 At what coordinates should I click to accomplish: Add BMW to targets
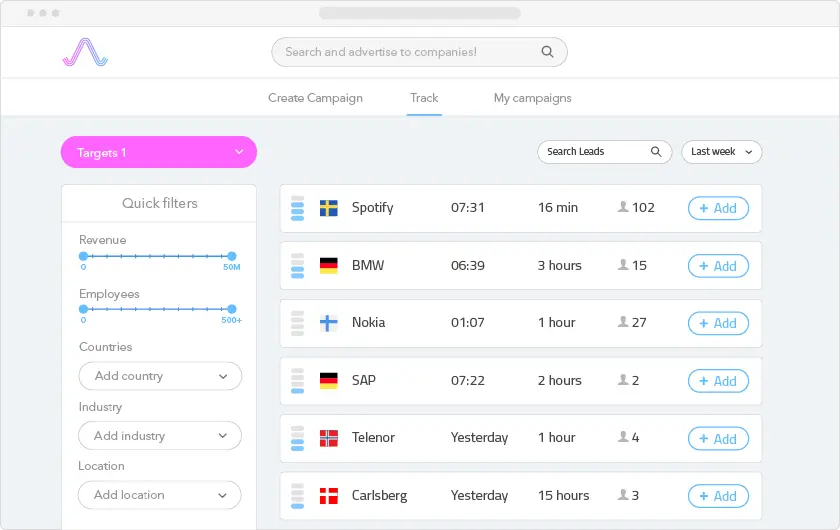(x=718, y=266)
